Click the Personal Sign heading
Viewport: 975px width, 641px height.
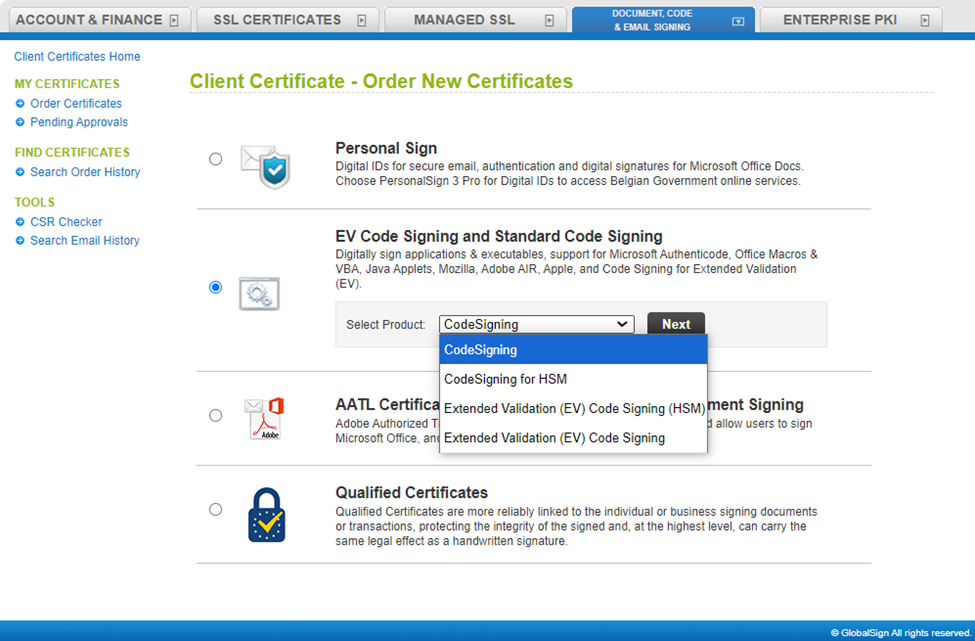pyautogui.click(x=386, y=149)
